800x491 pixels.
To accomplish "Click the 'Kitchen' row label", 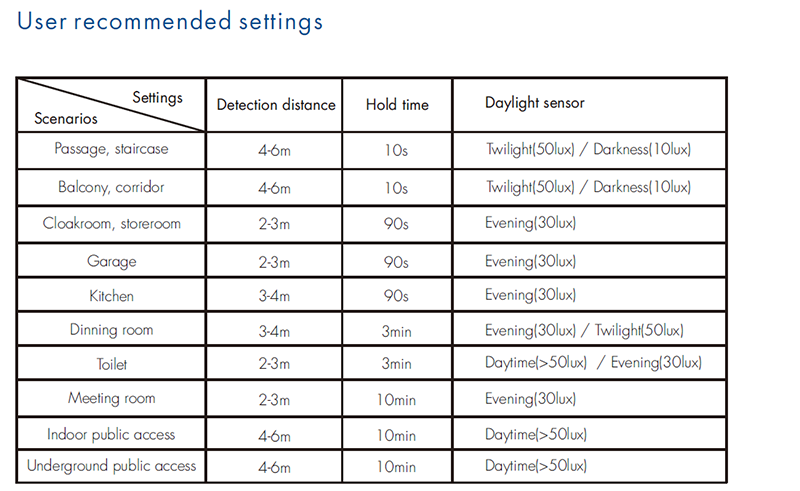I will click(x=111, y=296).
